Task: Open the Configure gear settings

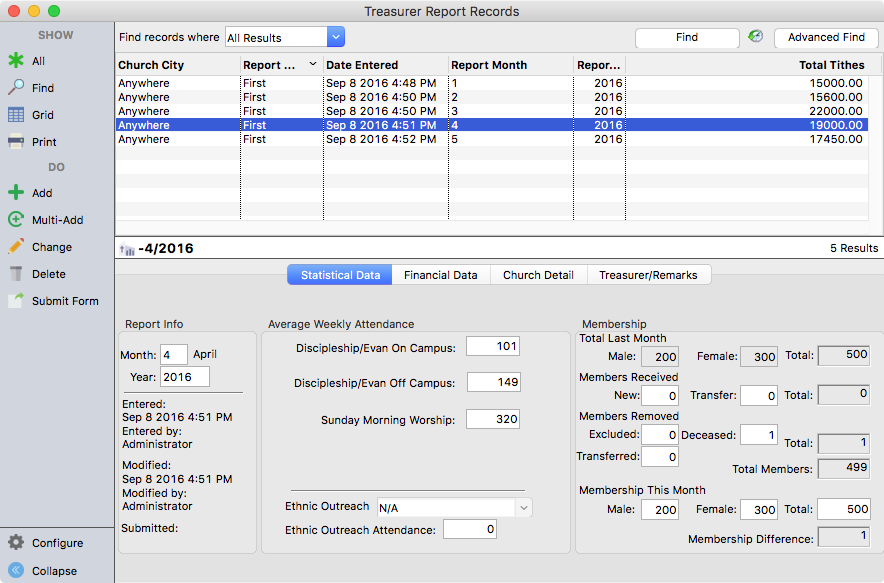Action: 16,543
